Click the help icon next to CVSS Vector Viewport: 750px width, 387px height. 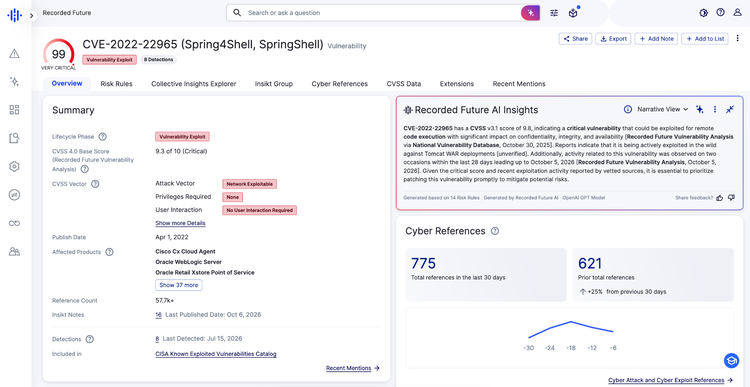[95, 184]
